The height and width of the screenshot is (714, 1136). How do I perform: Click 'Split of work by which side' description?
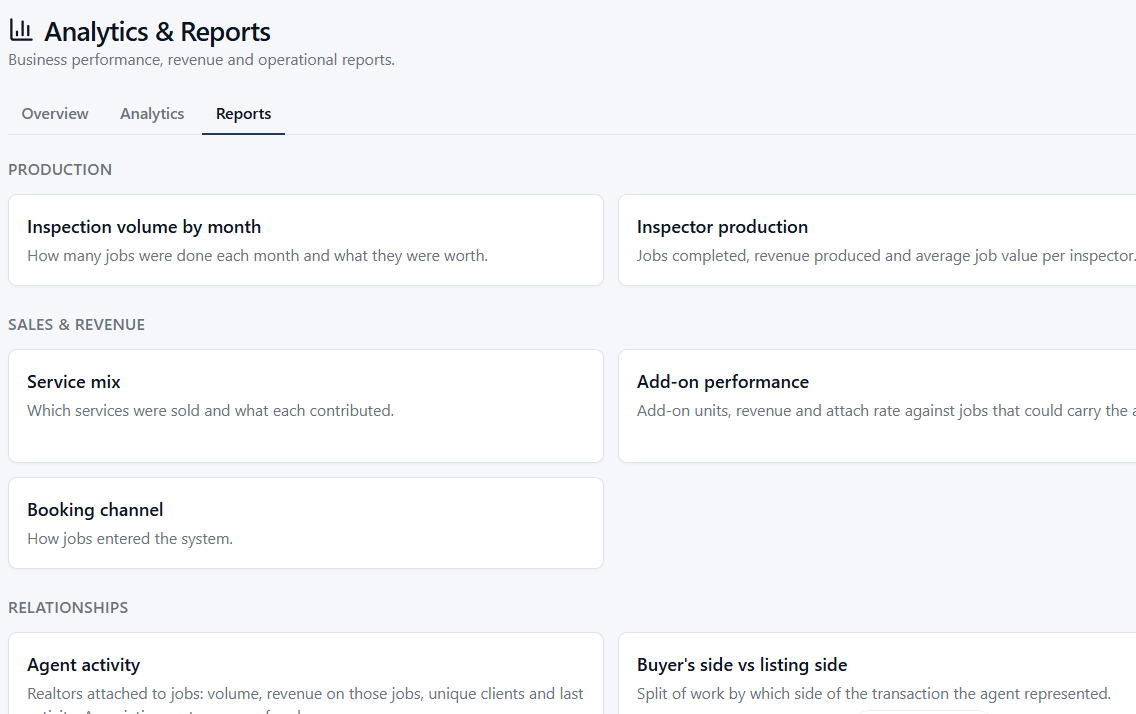click(x=874, y=694)
